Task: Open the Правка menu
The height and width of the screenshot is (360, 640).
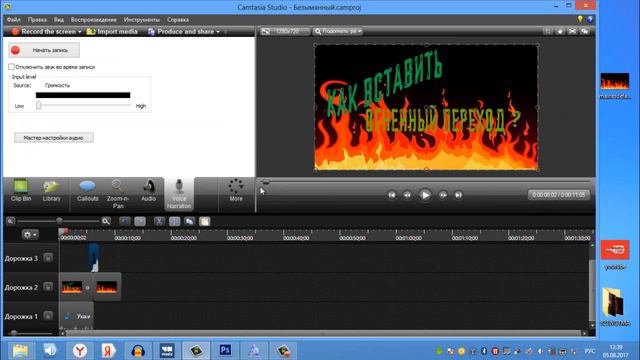Action: (x=37, y=19)
